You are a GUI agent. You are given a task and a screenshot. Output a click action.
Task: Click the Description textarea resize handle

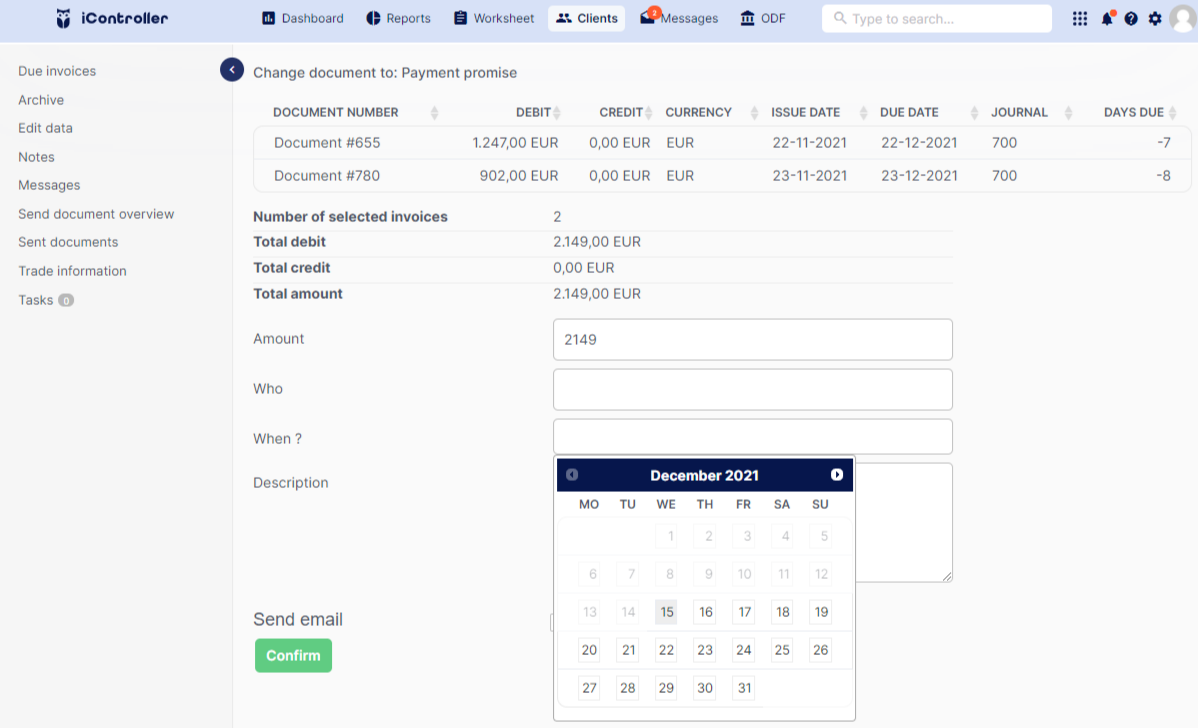[x=947, y=577]
